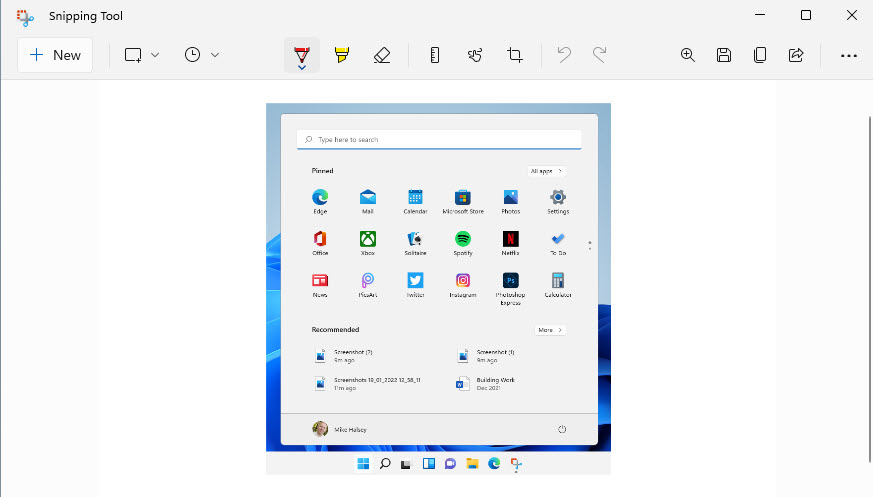Toggle the Ruler tool
Viewport: 873px width, 497px height.
coord(435,55)
